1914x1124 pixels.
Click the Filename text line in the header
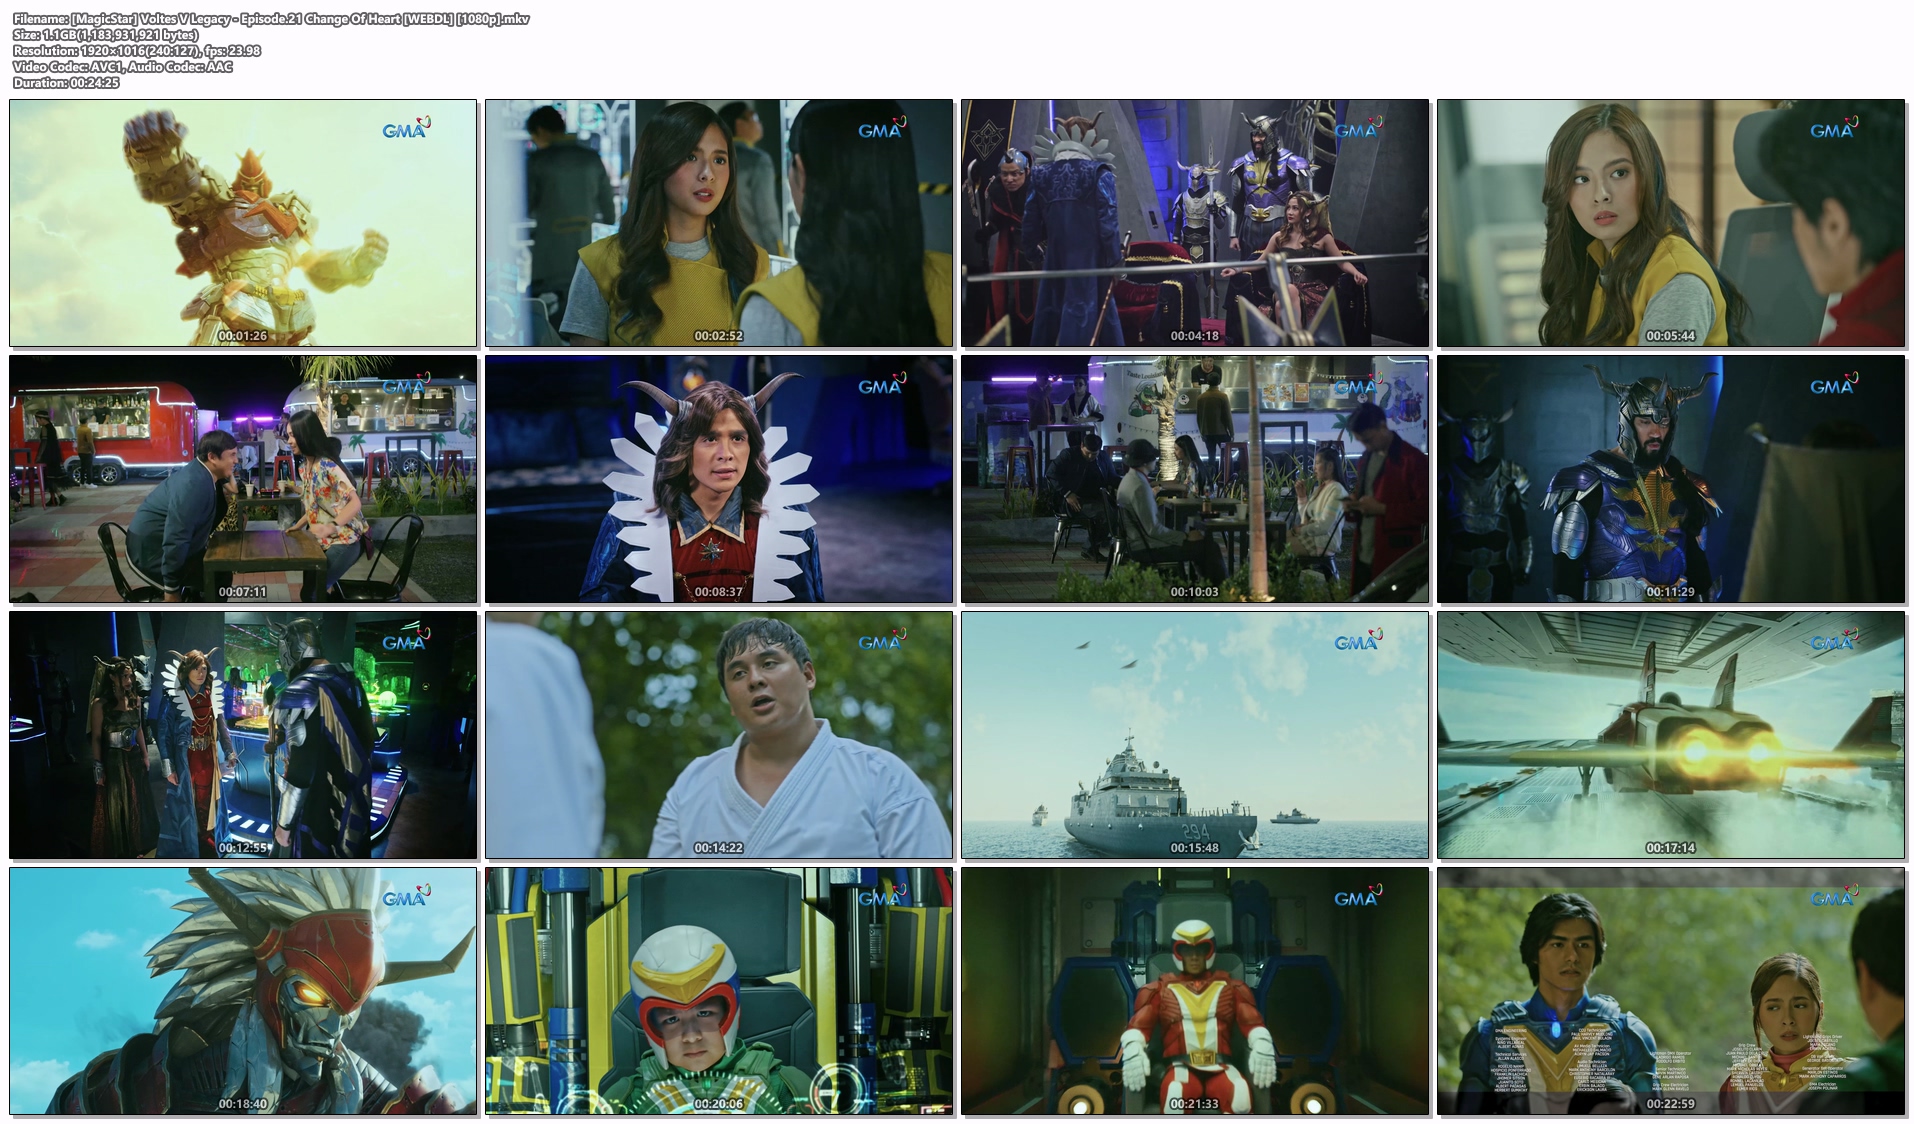[271, 19]
